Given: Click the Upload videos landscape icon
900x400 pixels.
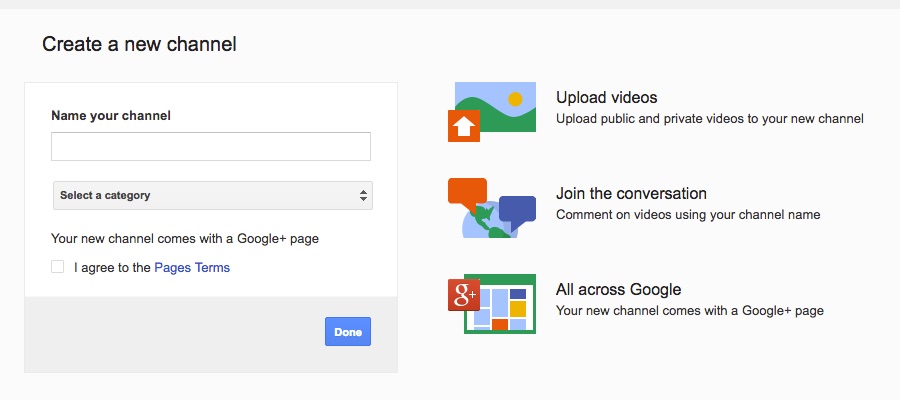Looking at the screenshot, I should [x=492, y=112].
